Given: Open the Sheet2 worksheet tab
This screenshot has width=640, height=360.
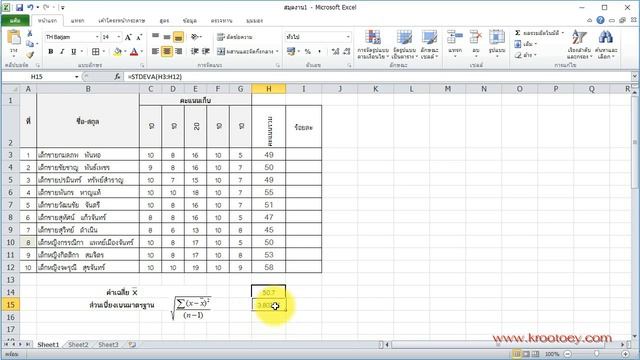Looking at the screenshot, I should pyautogui.click(x=78, y=344).
